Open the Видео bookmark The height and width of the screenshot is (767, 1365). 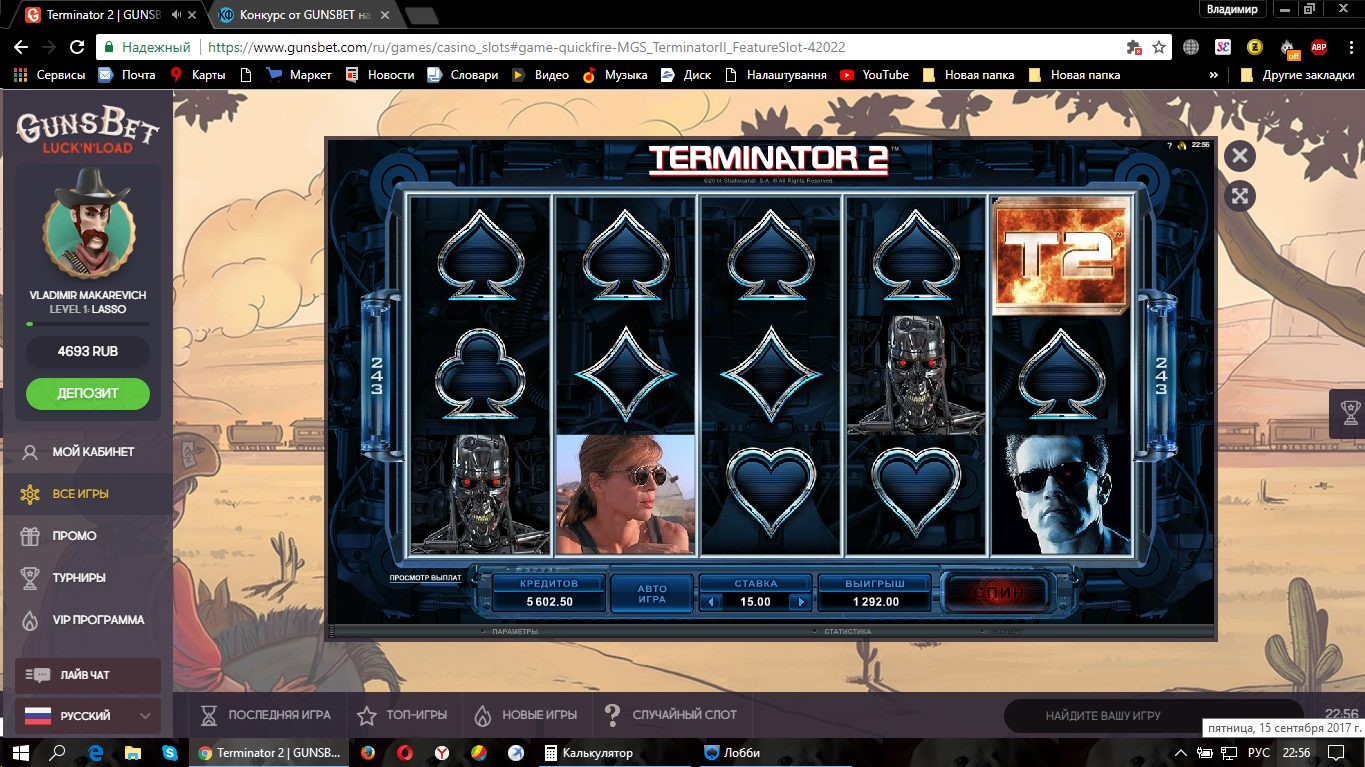540,75
